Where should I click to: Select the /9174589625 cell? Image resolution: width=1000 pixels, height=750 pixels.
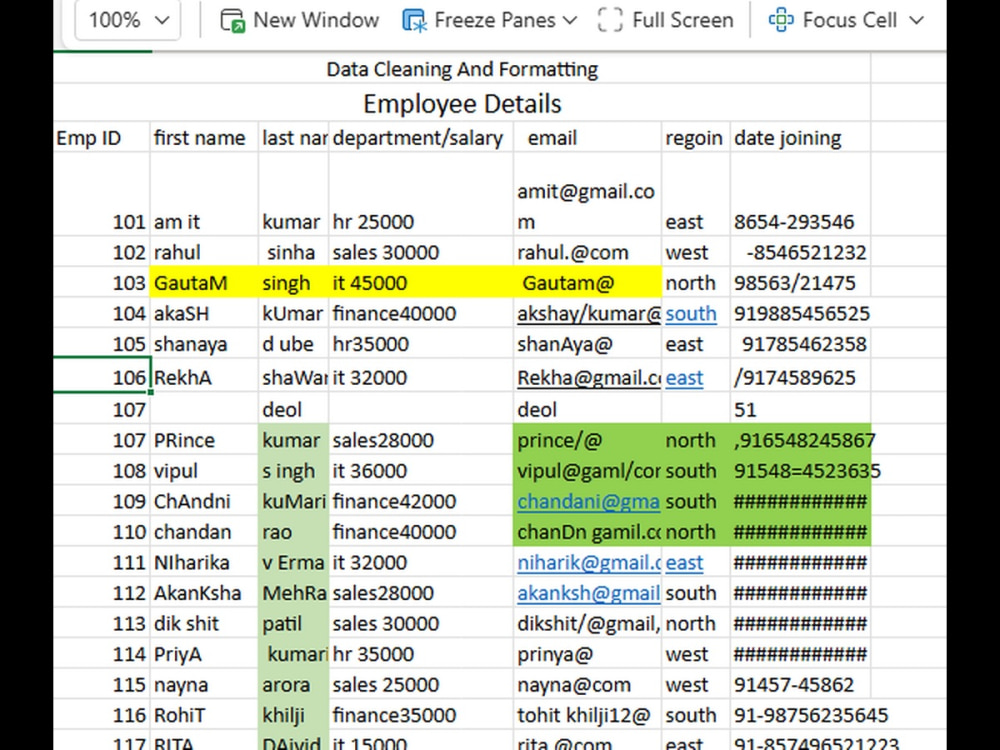pyautogui.click(x=800, y=377)
